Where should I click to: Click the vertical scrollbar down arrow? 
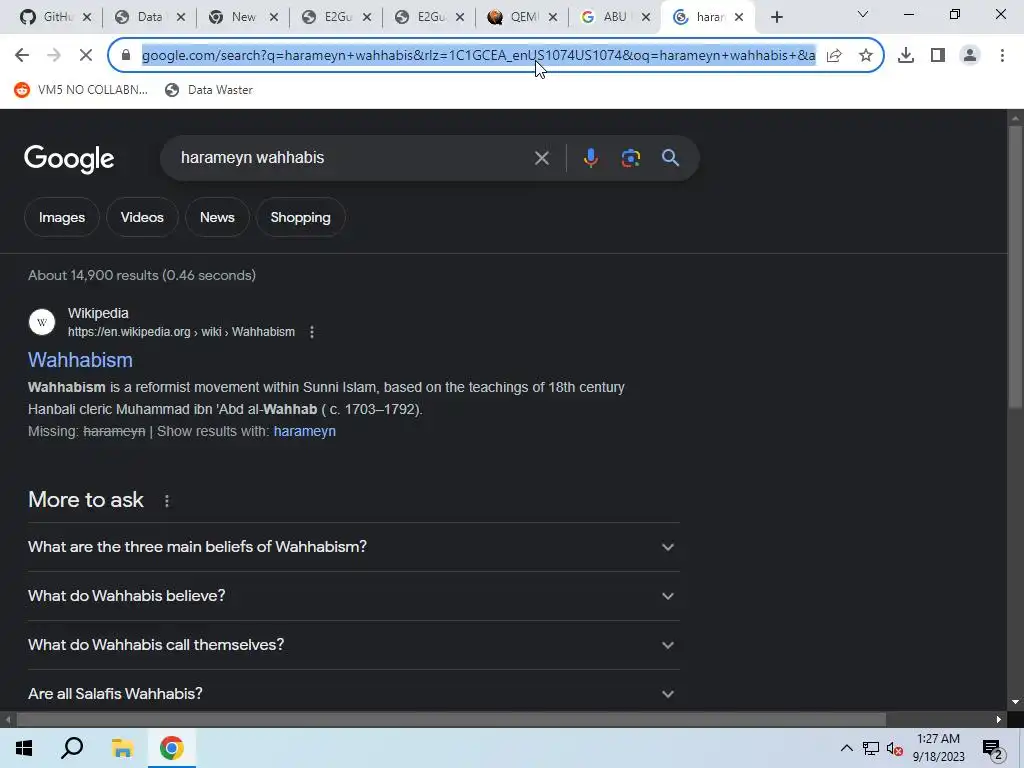click(x=1015, y=703)
